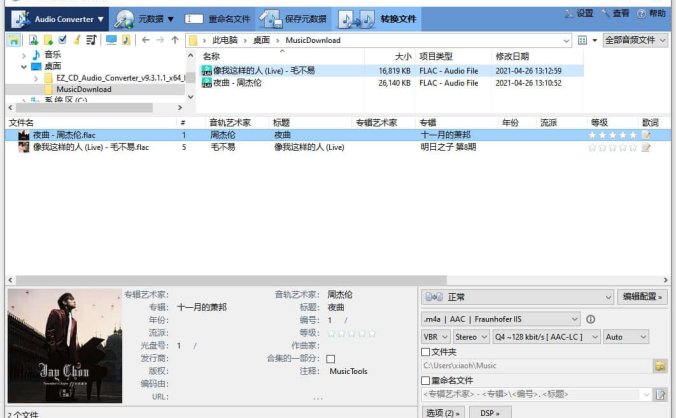
Task: Click the broom clear-list icon
Action: [77, 40]
